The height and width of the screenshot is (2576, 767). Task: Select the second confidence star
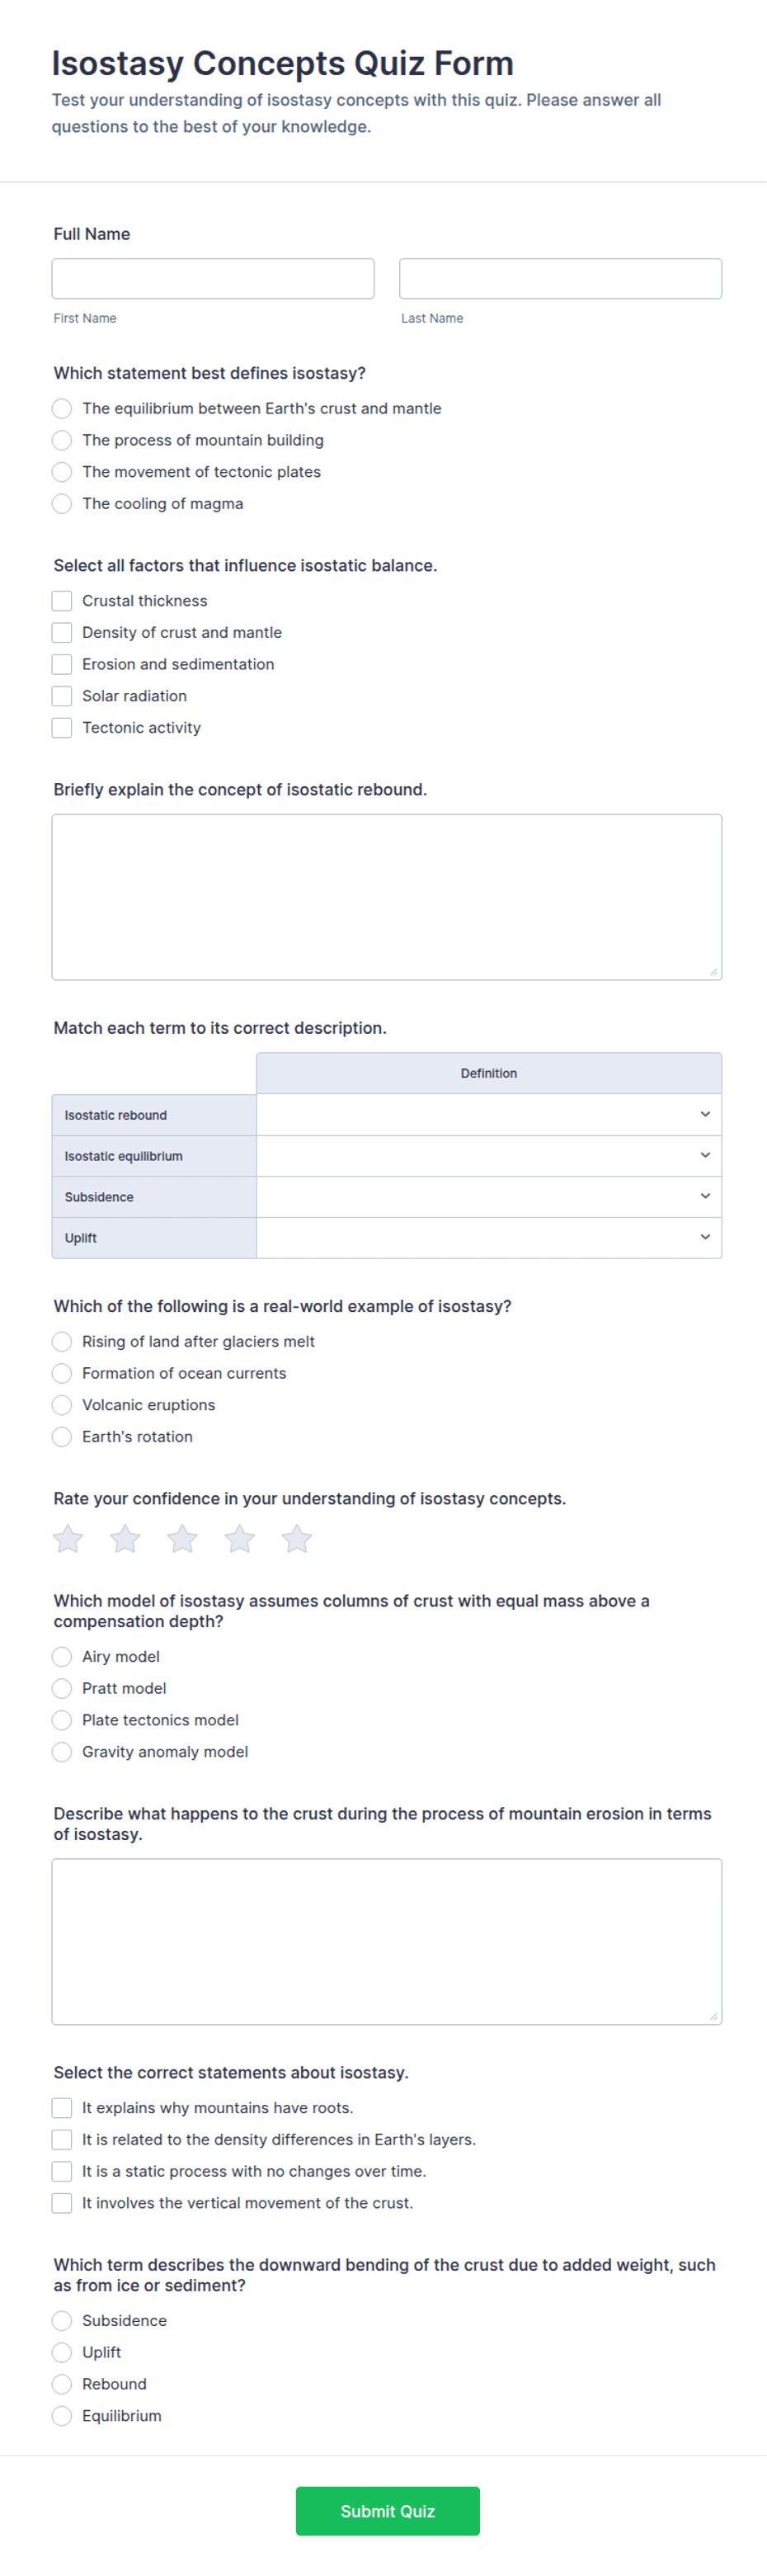125,1538
